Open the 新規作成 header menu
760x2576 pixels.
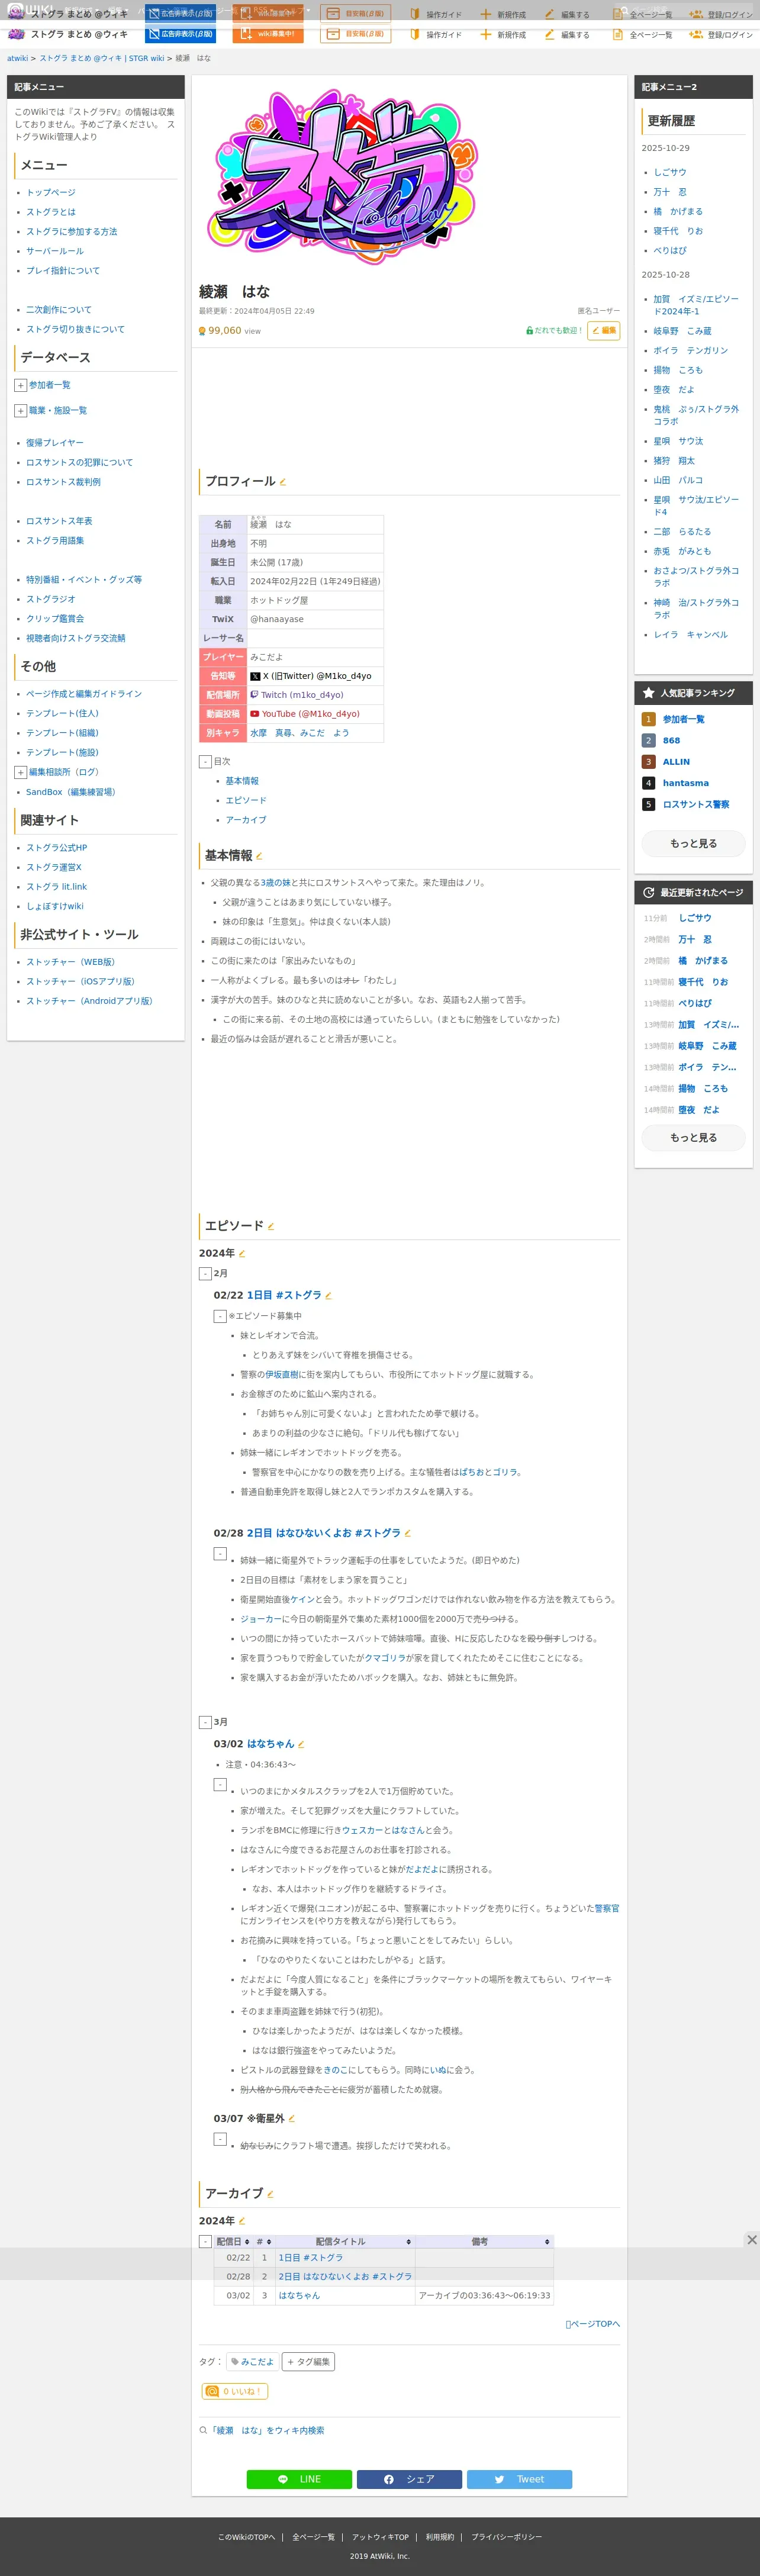pos(503,35)
